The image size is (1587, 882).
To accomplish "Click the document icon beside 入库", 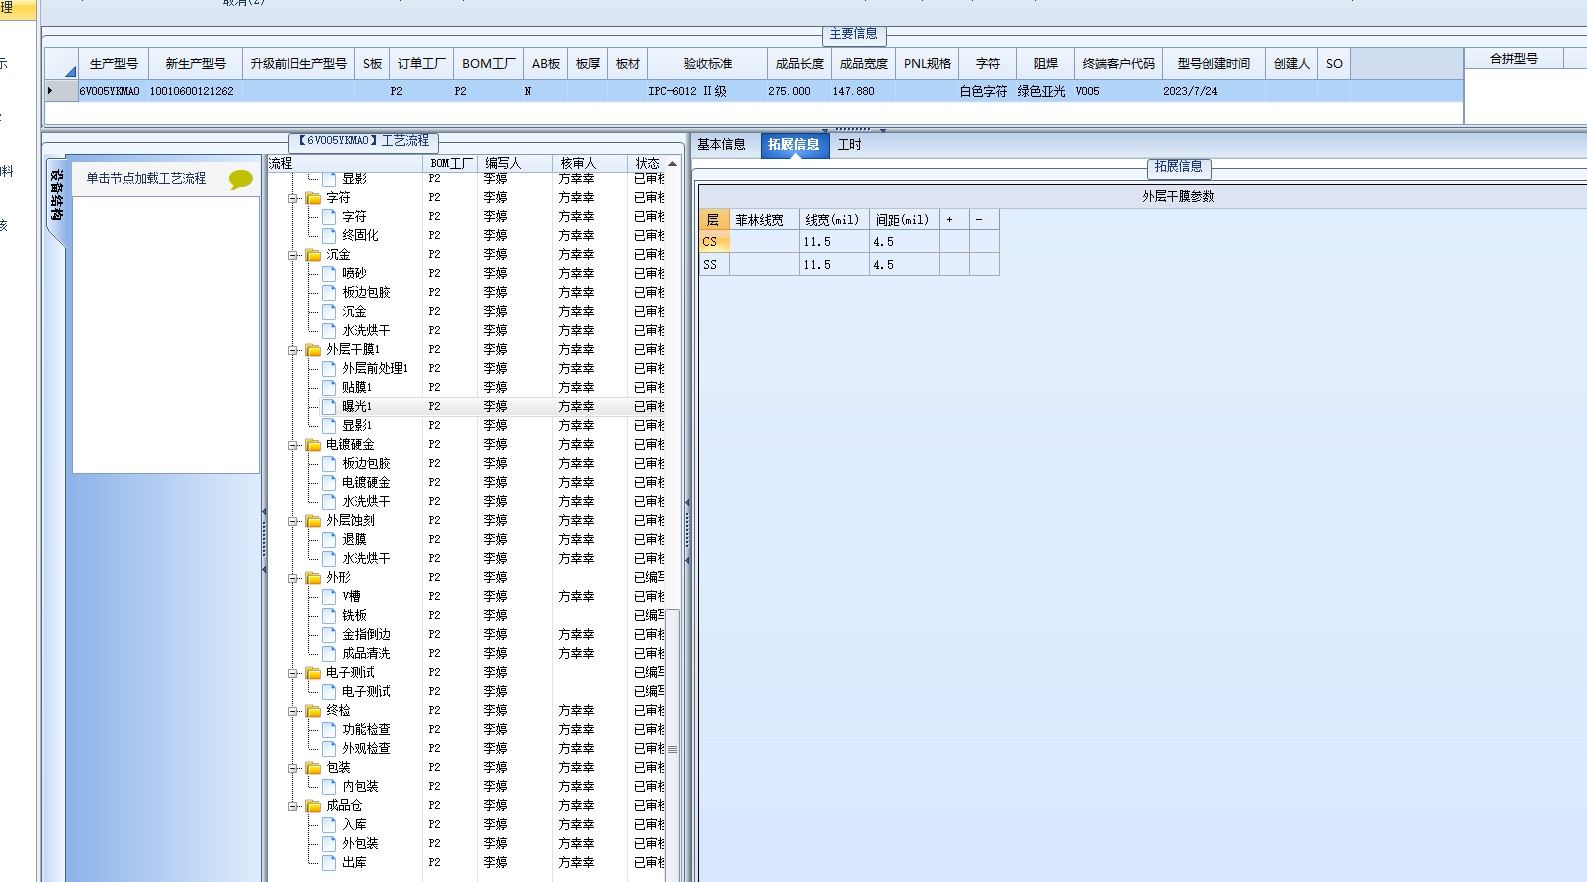I will pos(329,824).
